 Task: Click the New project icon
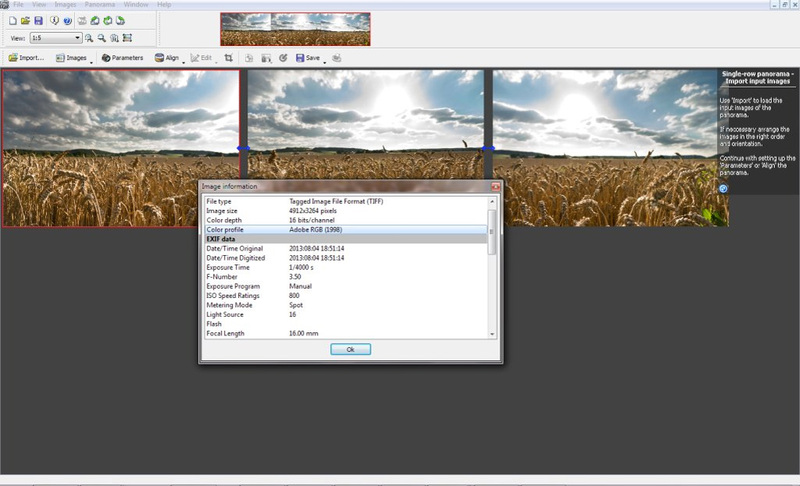point(13,20)
